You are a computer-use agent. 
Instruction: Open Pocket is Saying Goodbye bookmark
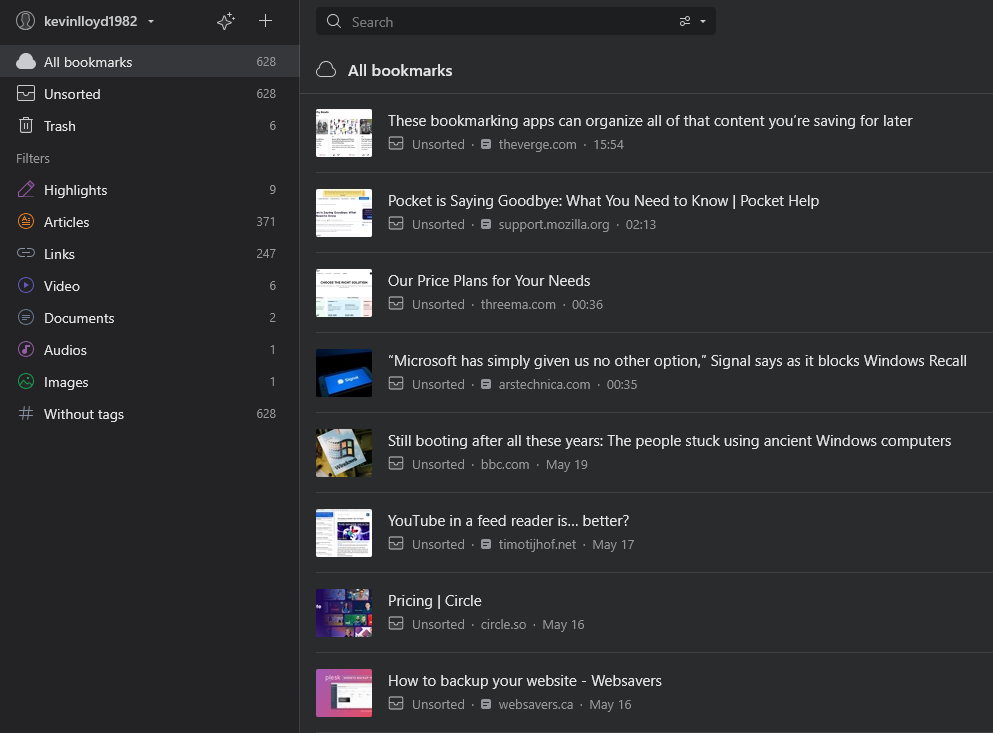[603, 201]
